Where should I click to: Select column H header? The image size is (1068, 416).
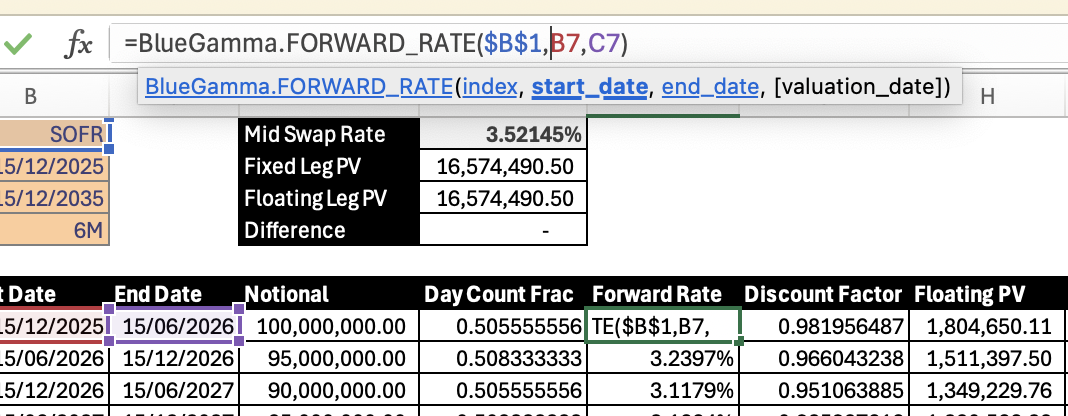[988, 97]
